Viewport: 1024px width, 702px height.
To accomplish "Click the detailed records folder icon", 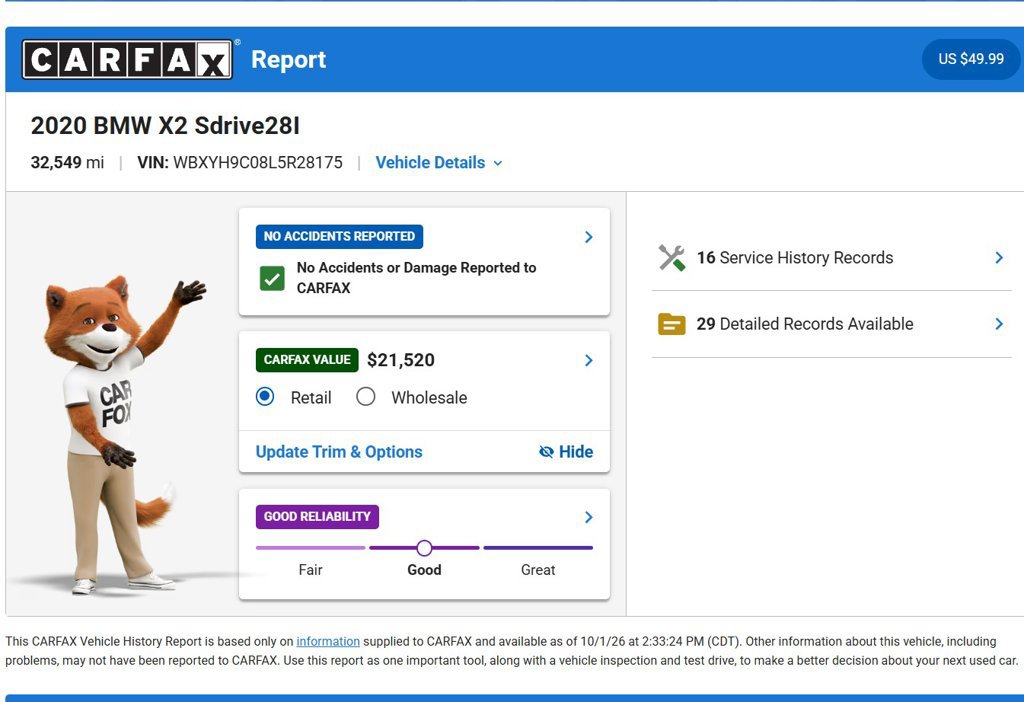I will click(x=671, y=324).
